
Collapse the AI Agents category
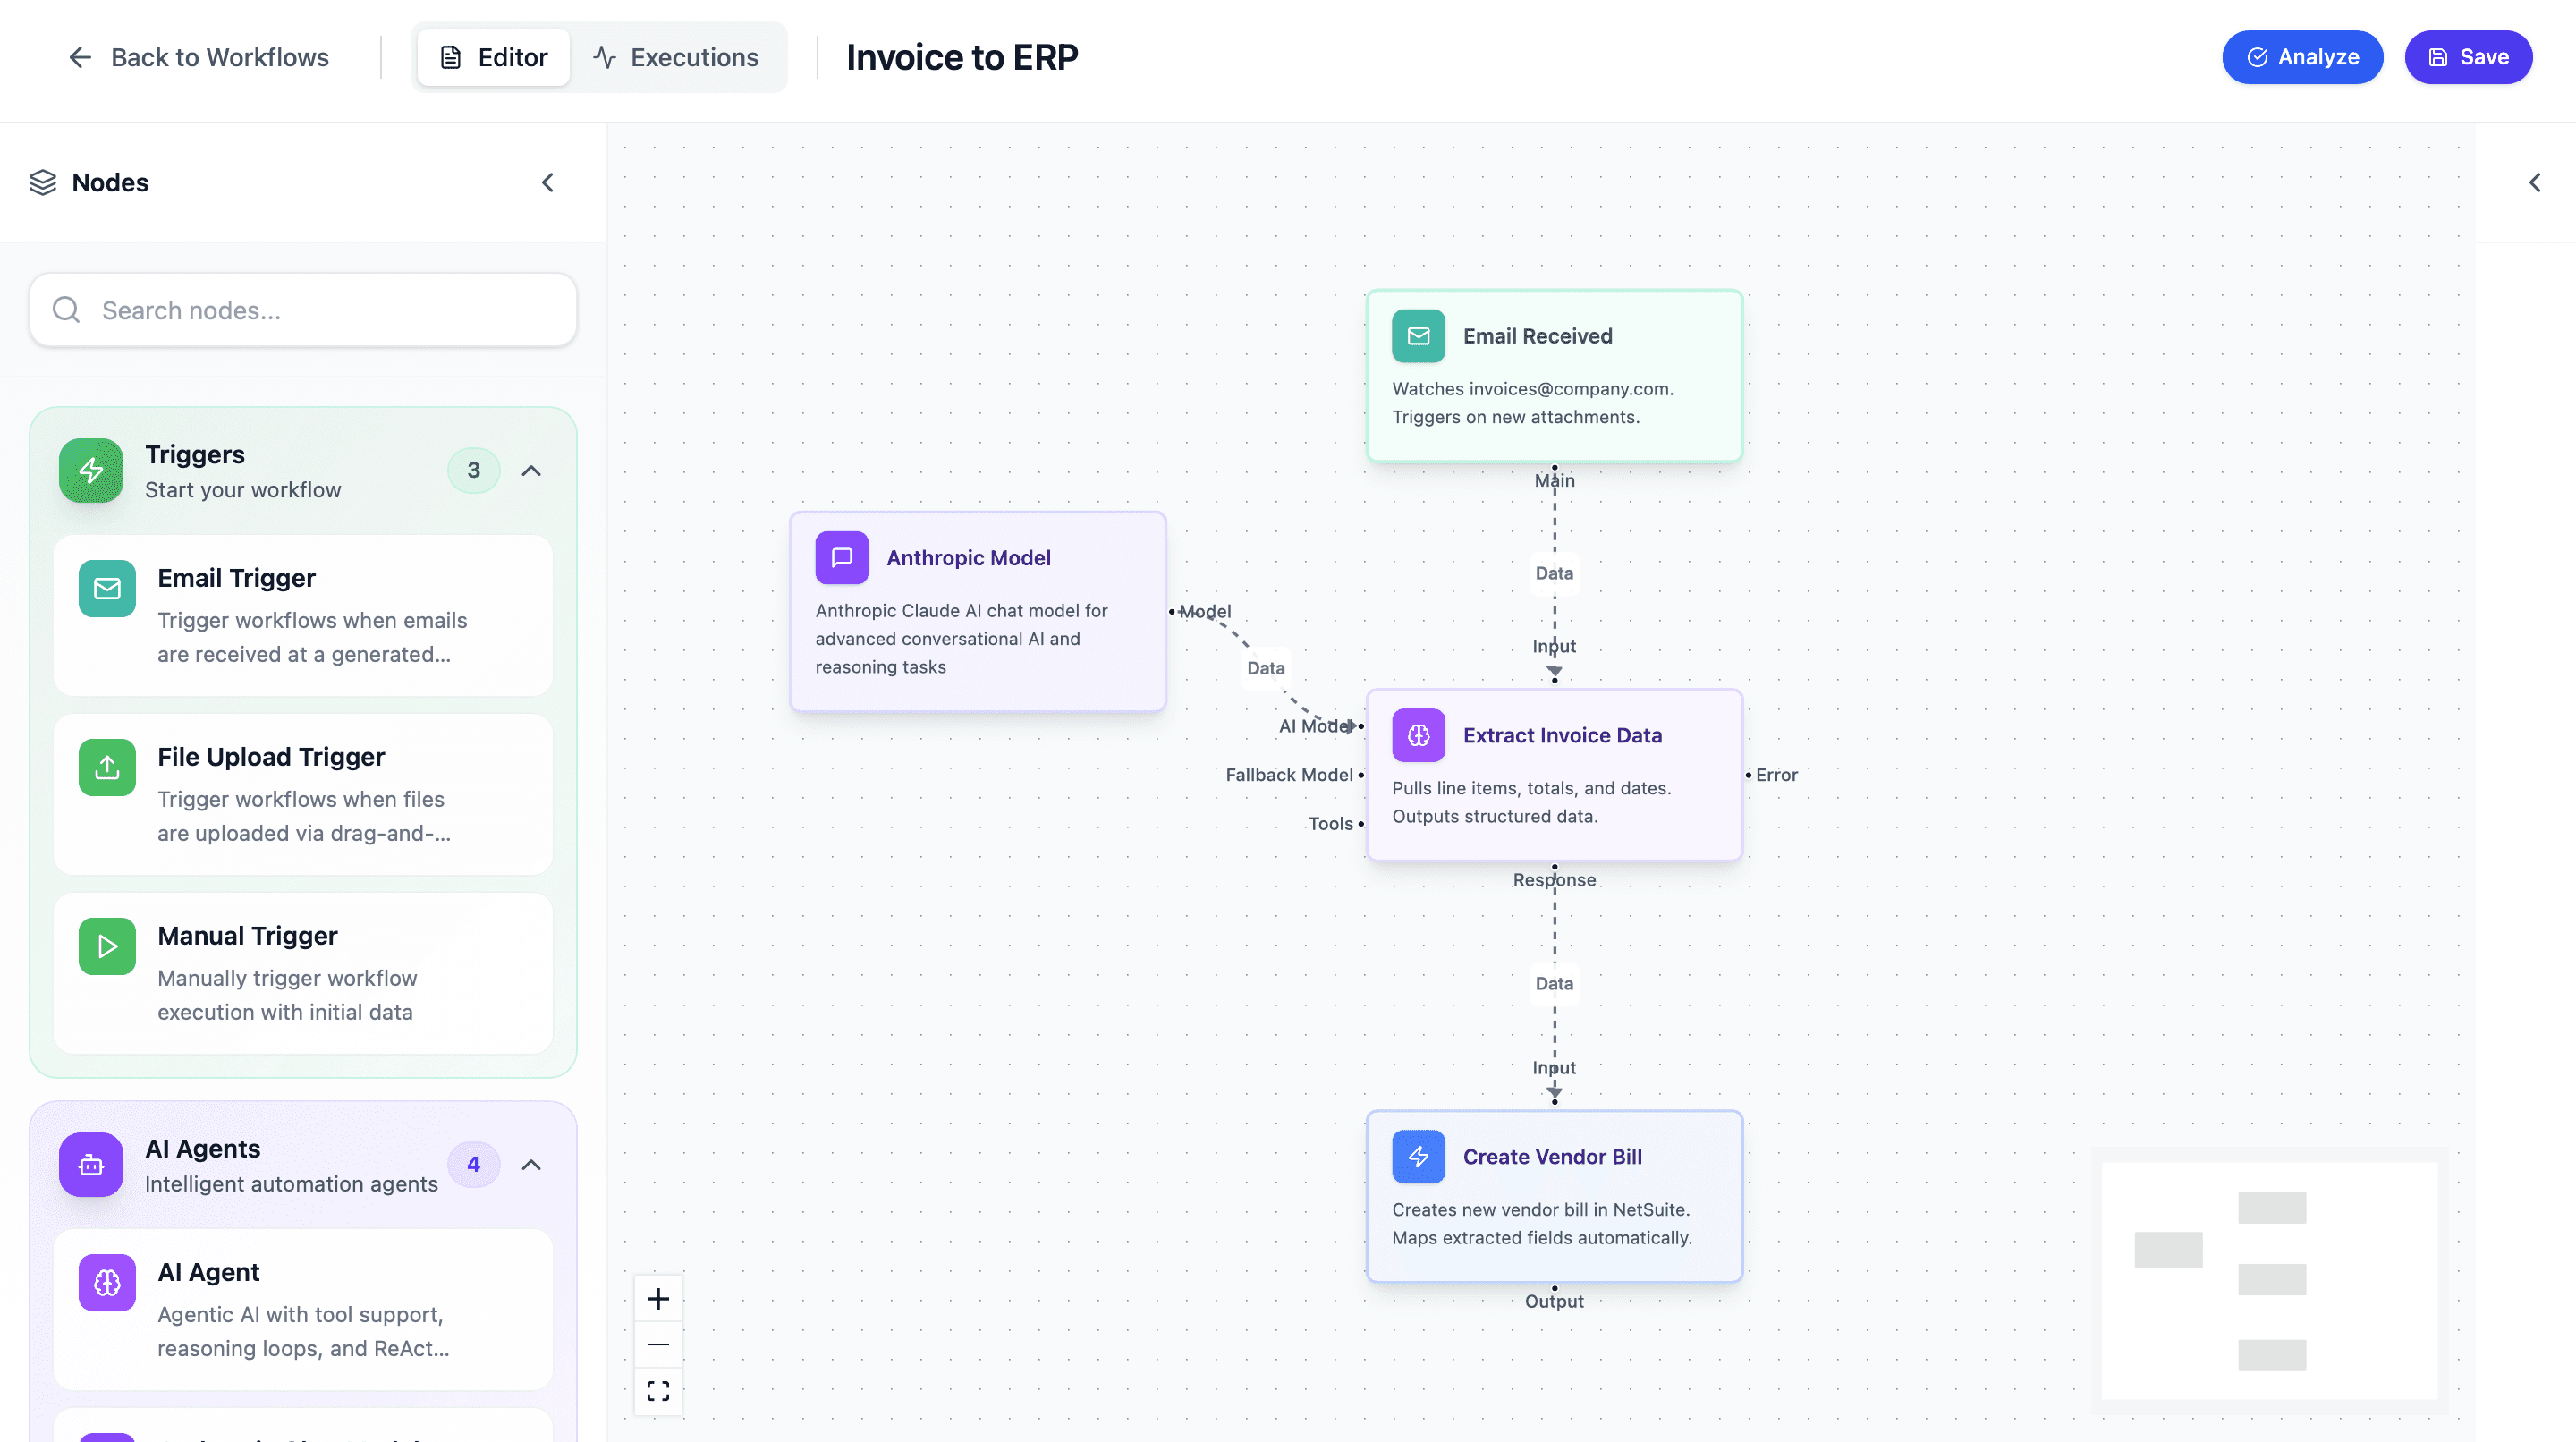[x=531, y=1165]
